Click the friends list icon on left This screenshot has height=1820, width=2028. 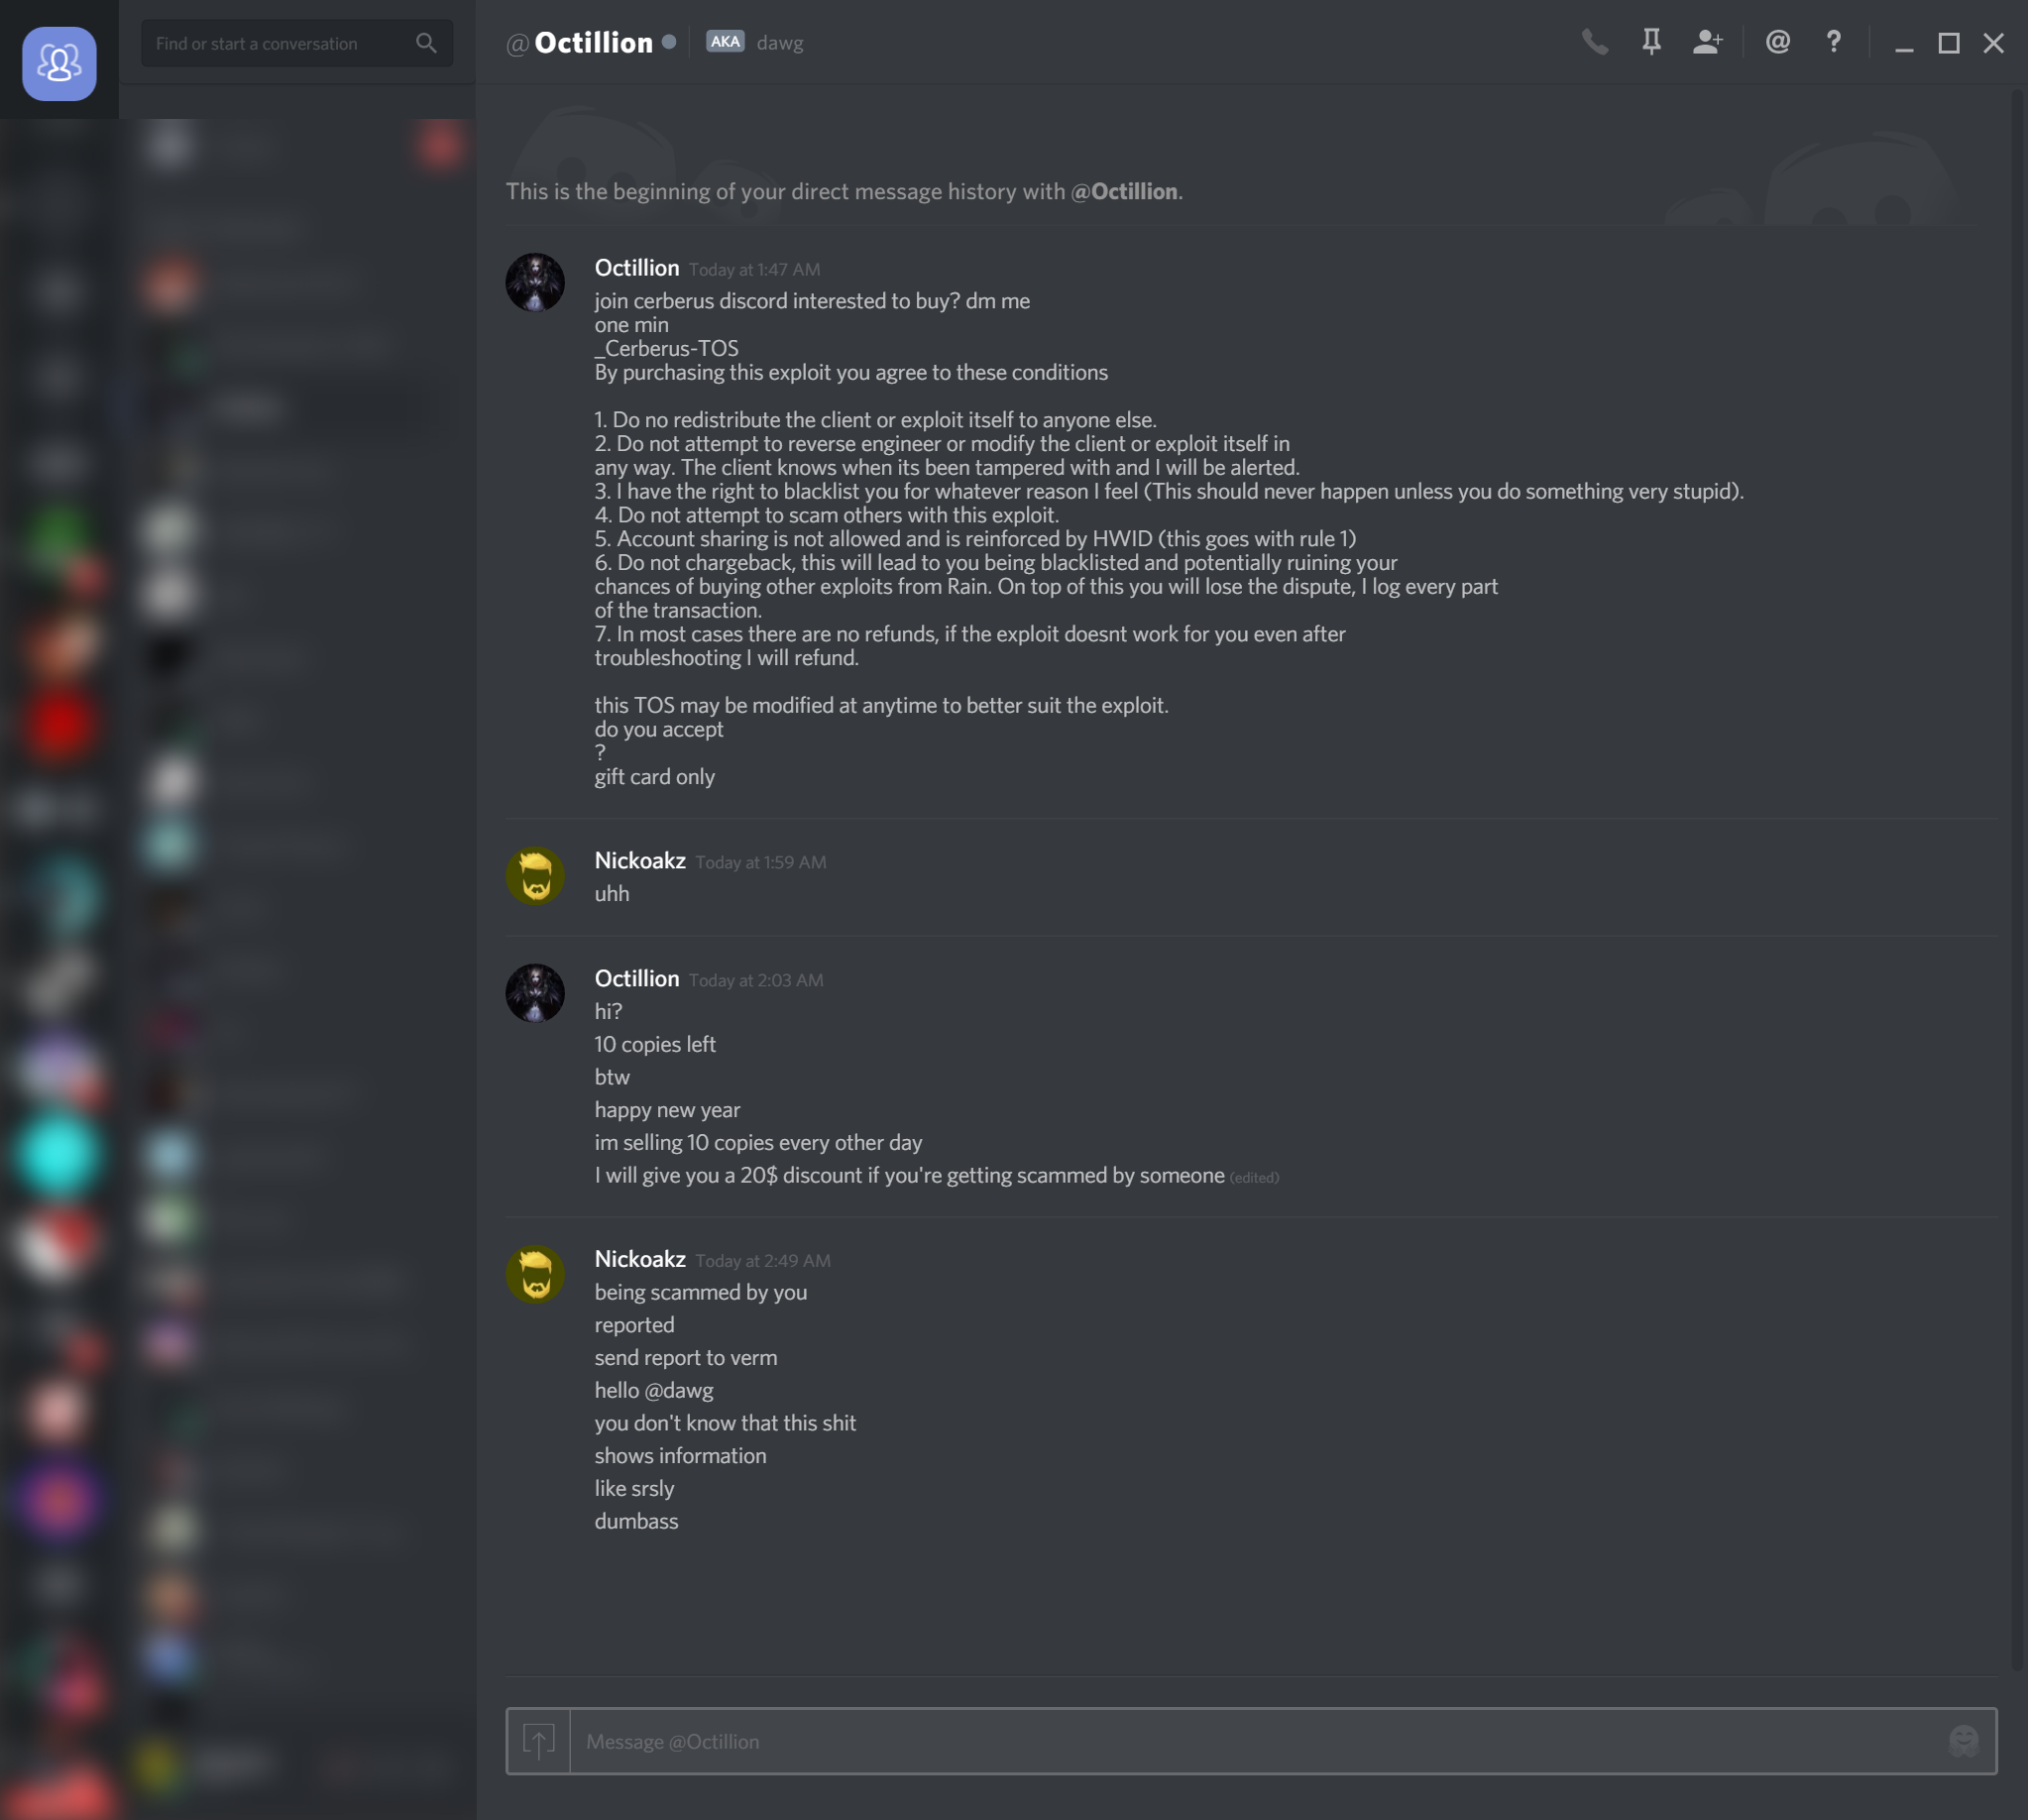coord(59,59)
